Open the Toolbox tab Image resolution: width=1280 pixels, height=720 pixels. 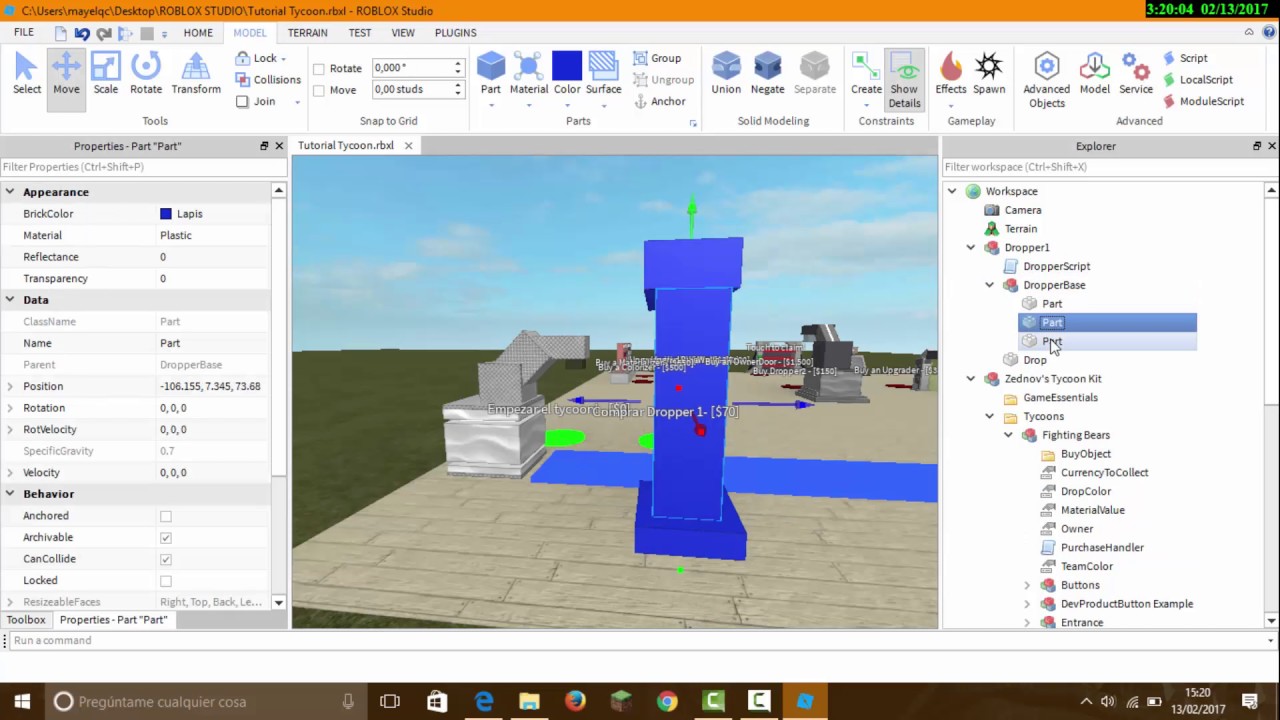tap(26, 620)
